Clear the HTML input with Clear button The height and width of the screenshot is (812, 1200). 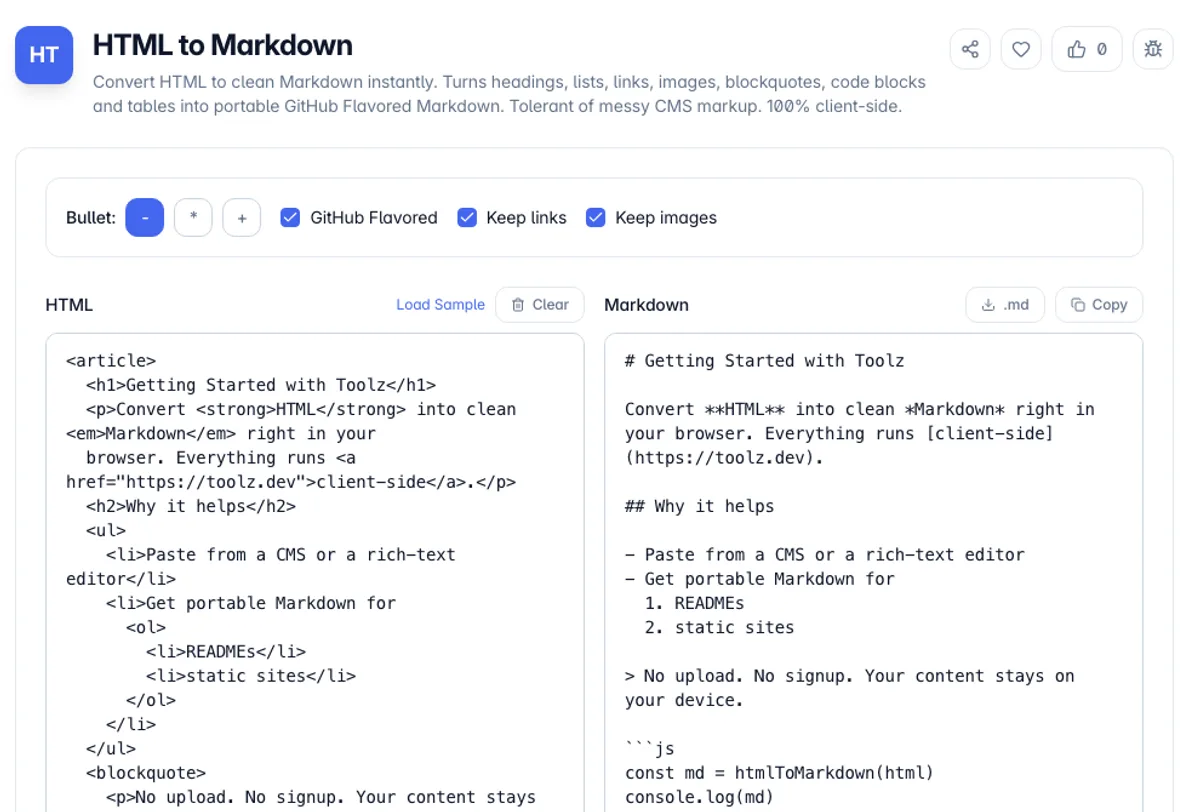540,305
